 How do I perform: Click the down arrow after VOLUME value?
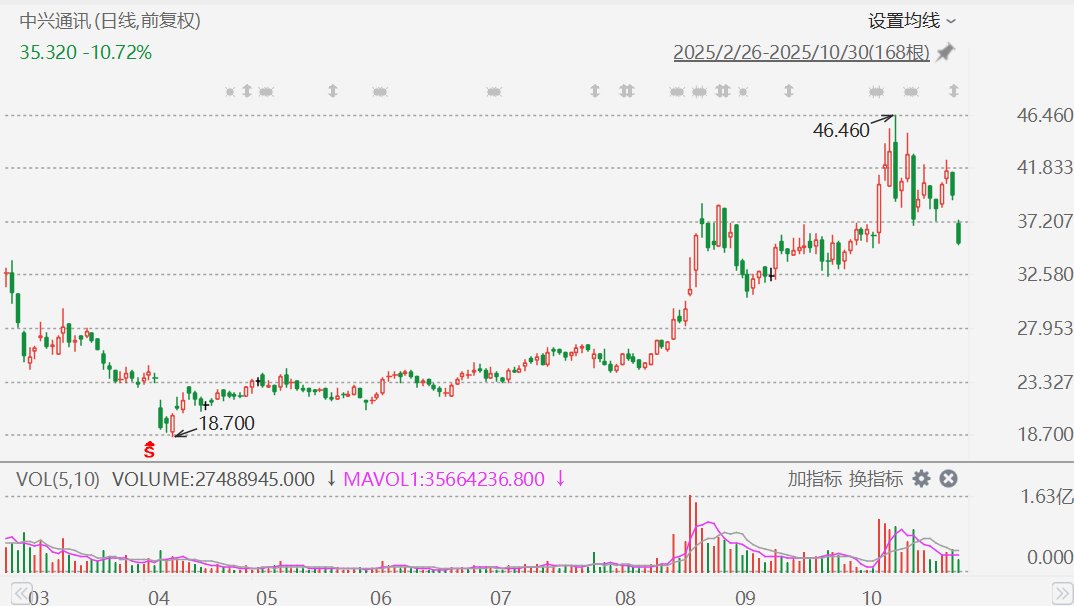coord(331,479)
